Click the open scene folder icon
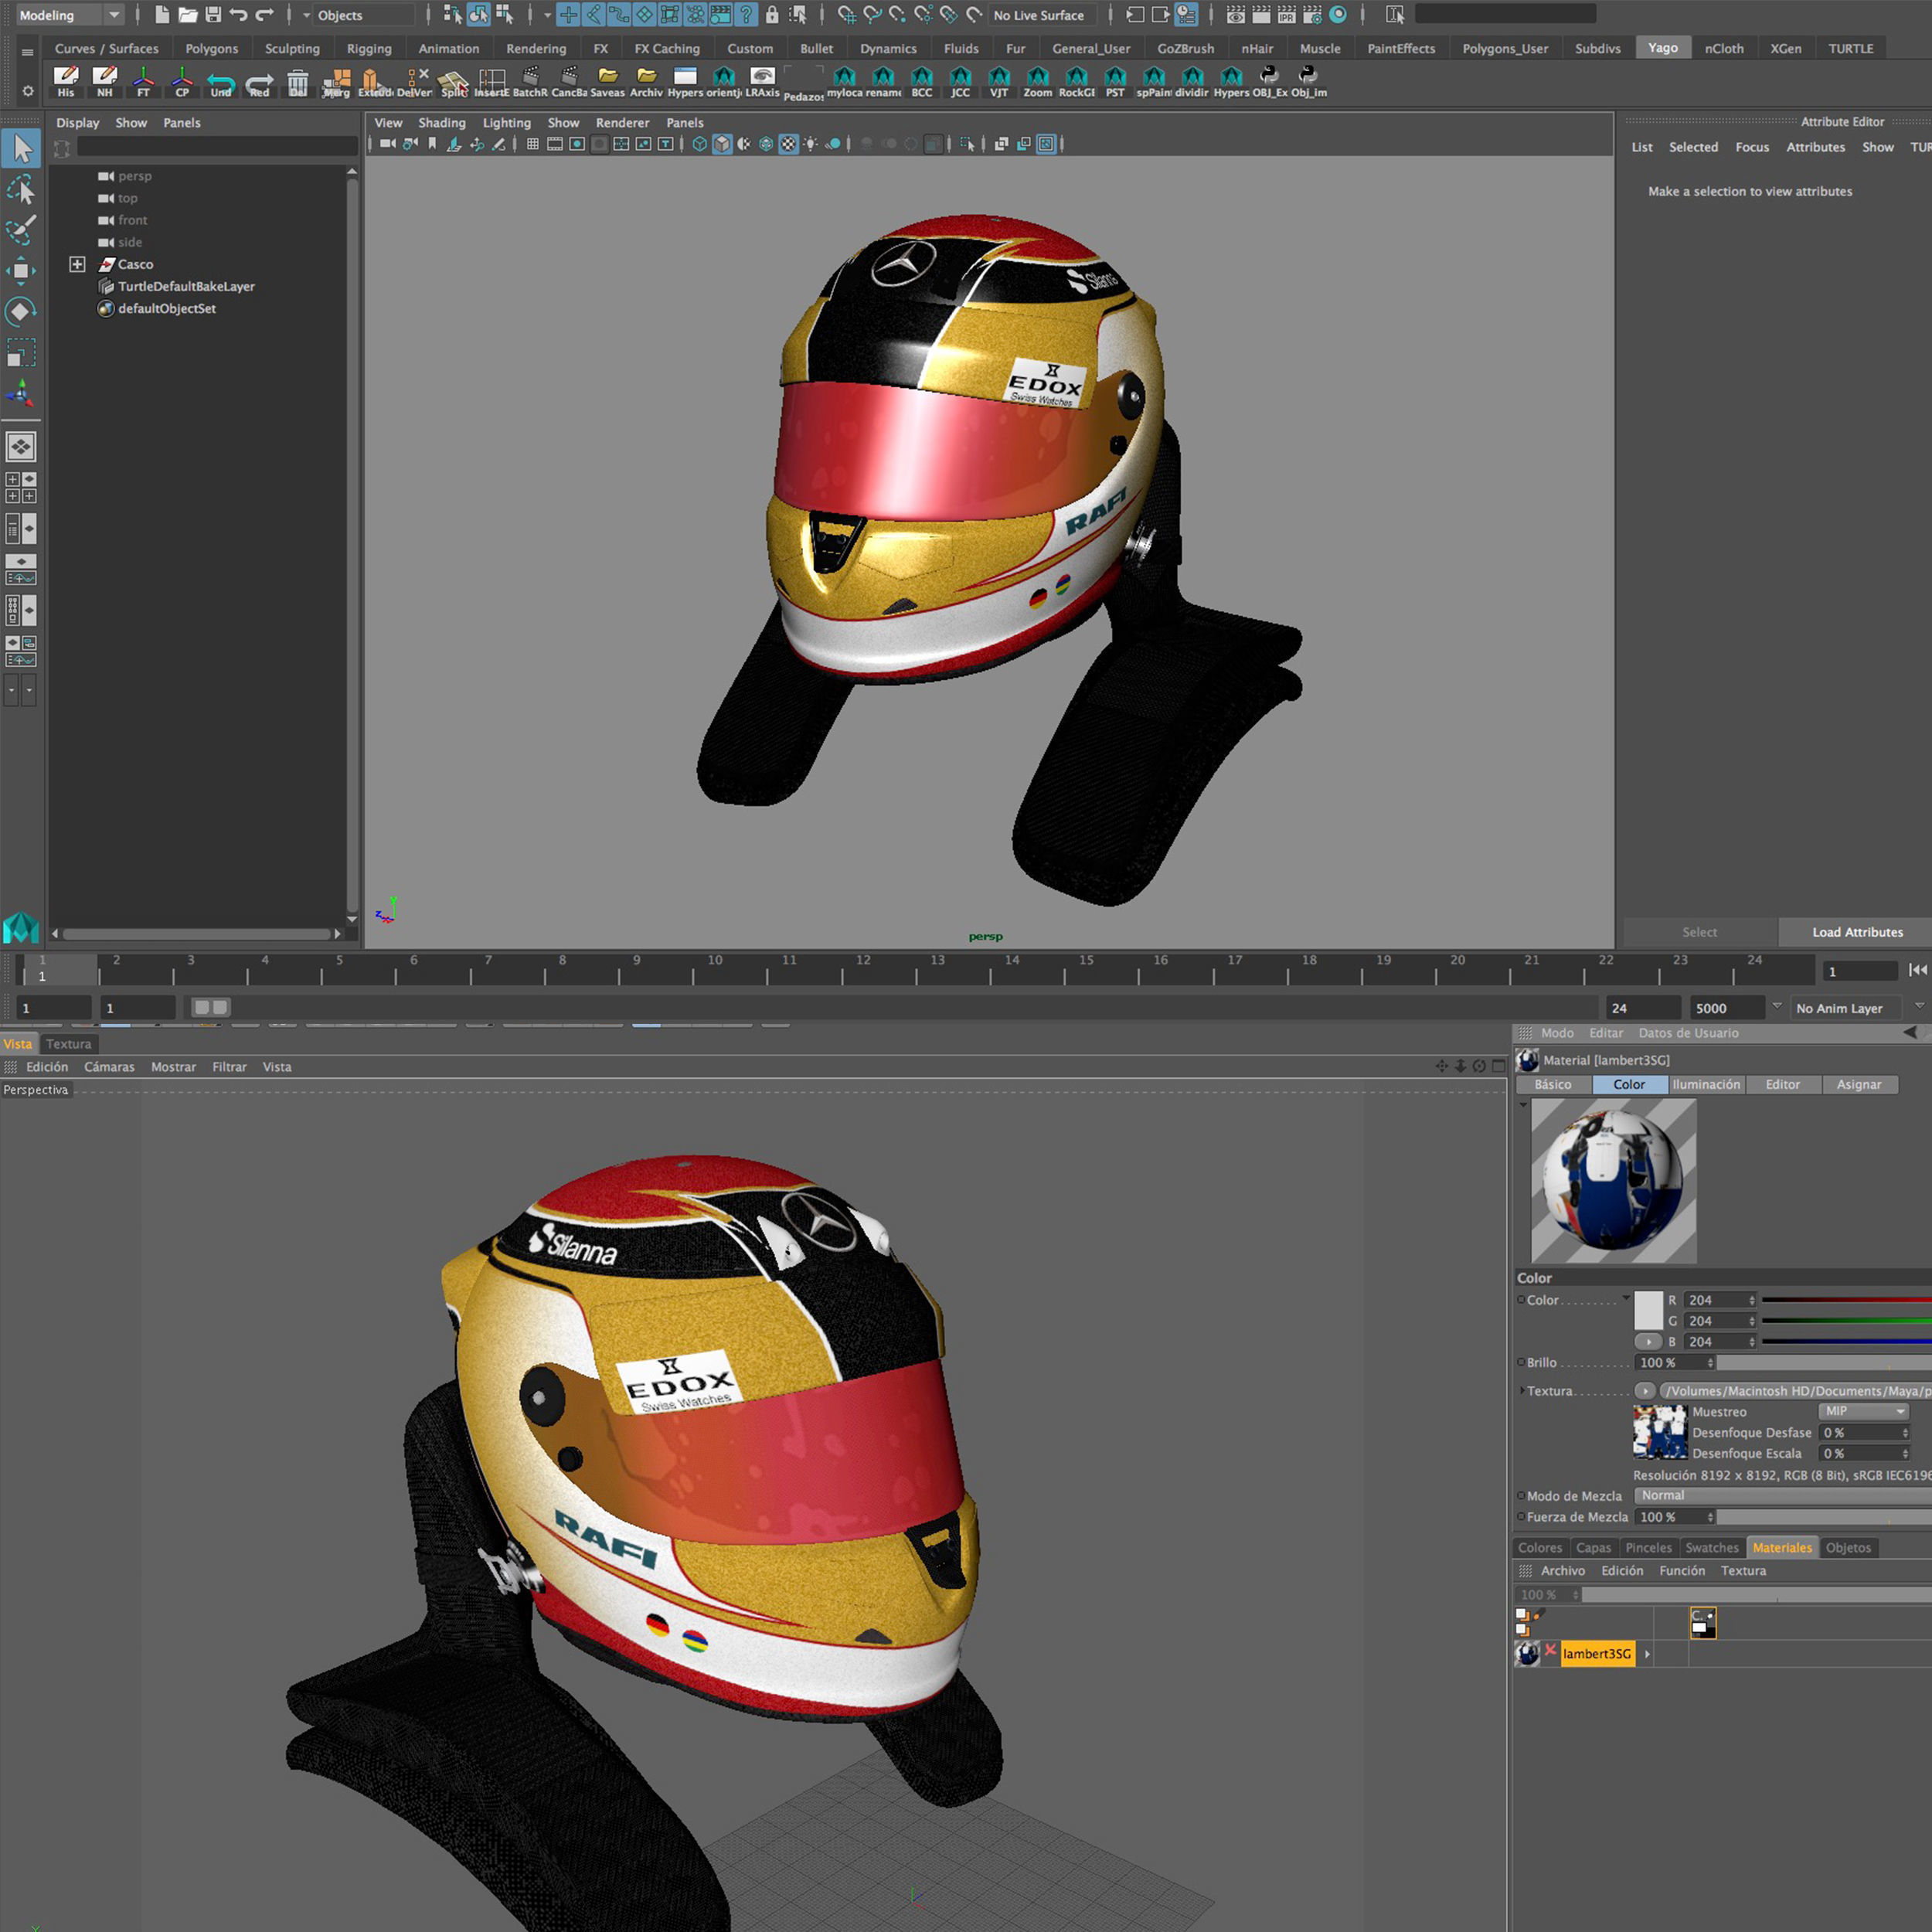The width and height of the screenshot is (1932, 1932). (x=187, y=15)
